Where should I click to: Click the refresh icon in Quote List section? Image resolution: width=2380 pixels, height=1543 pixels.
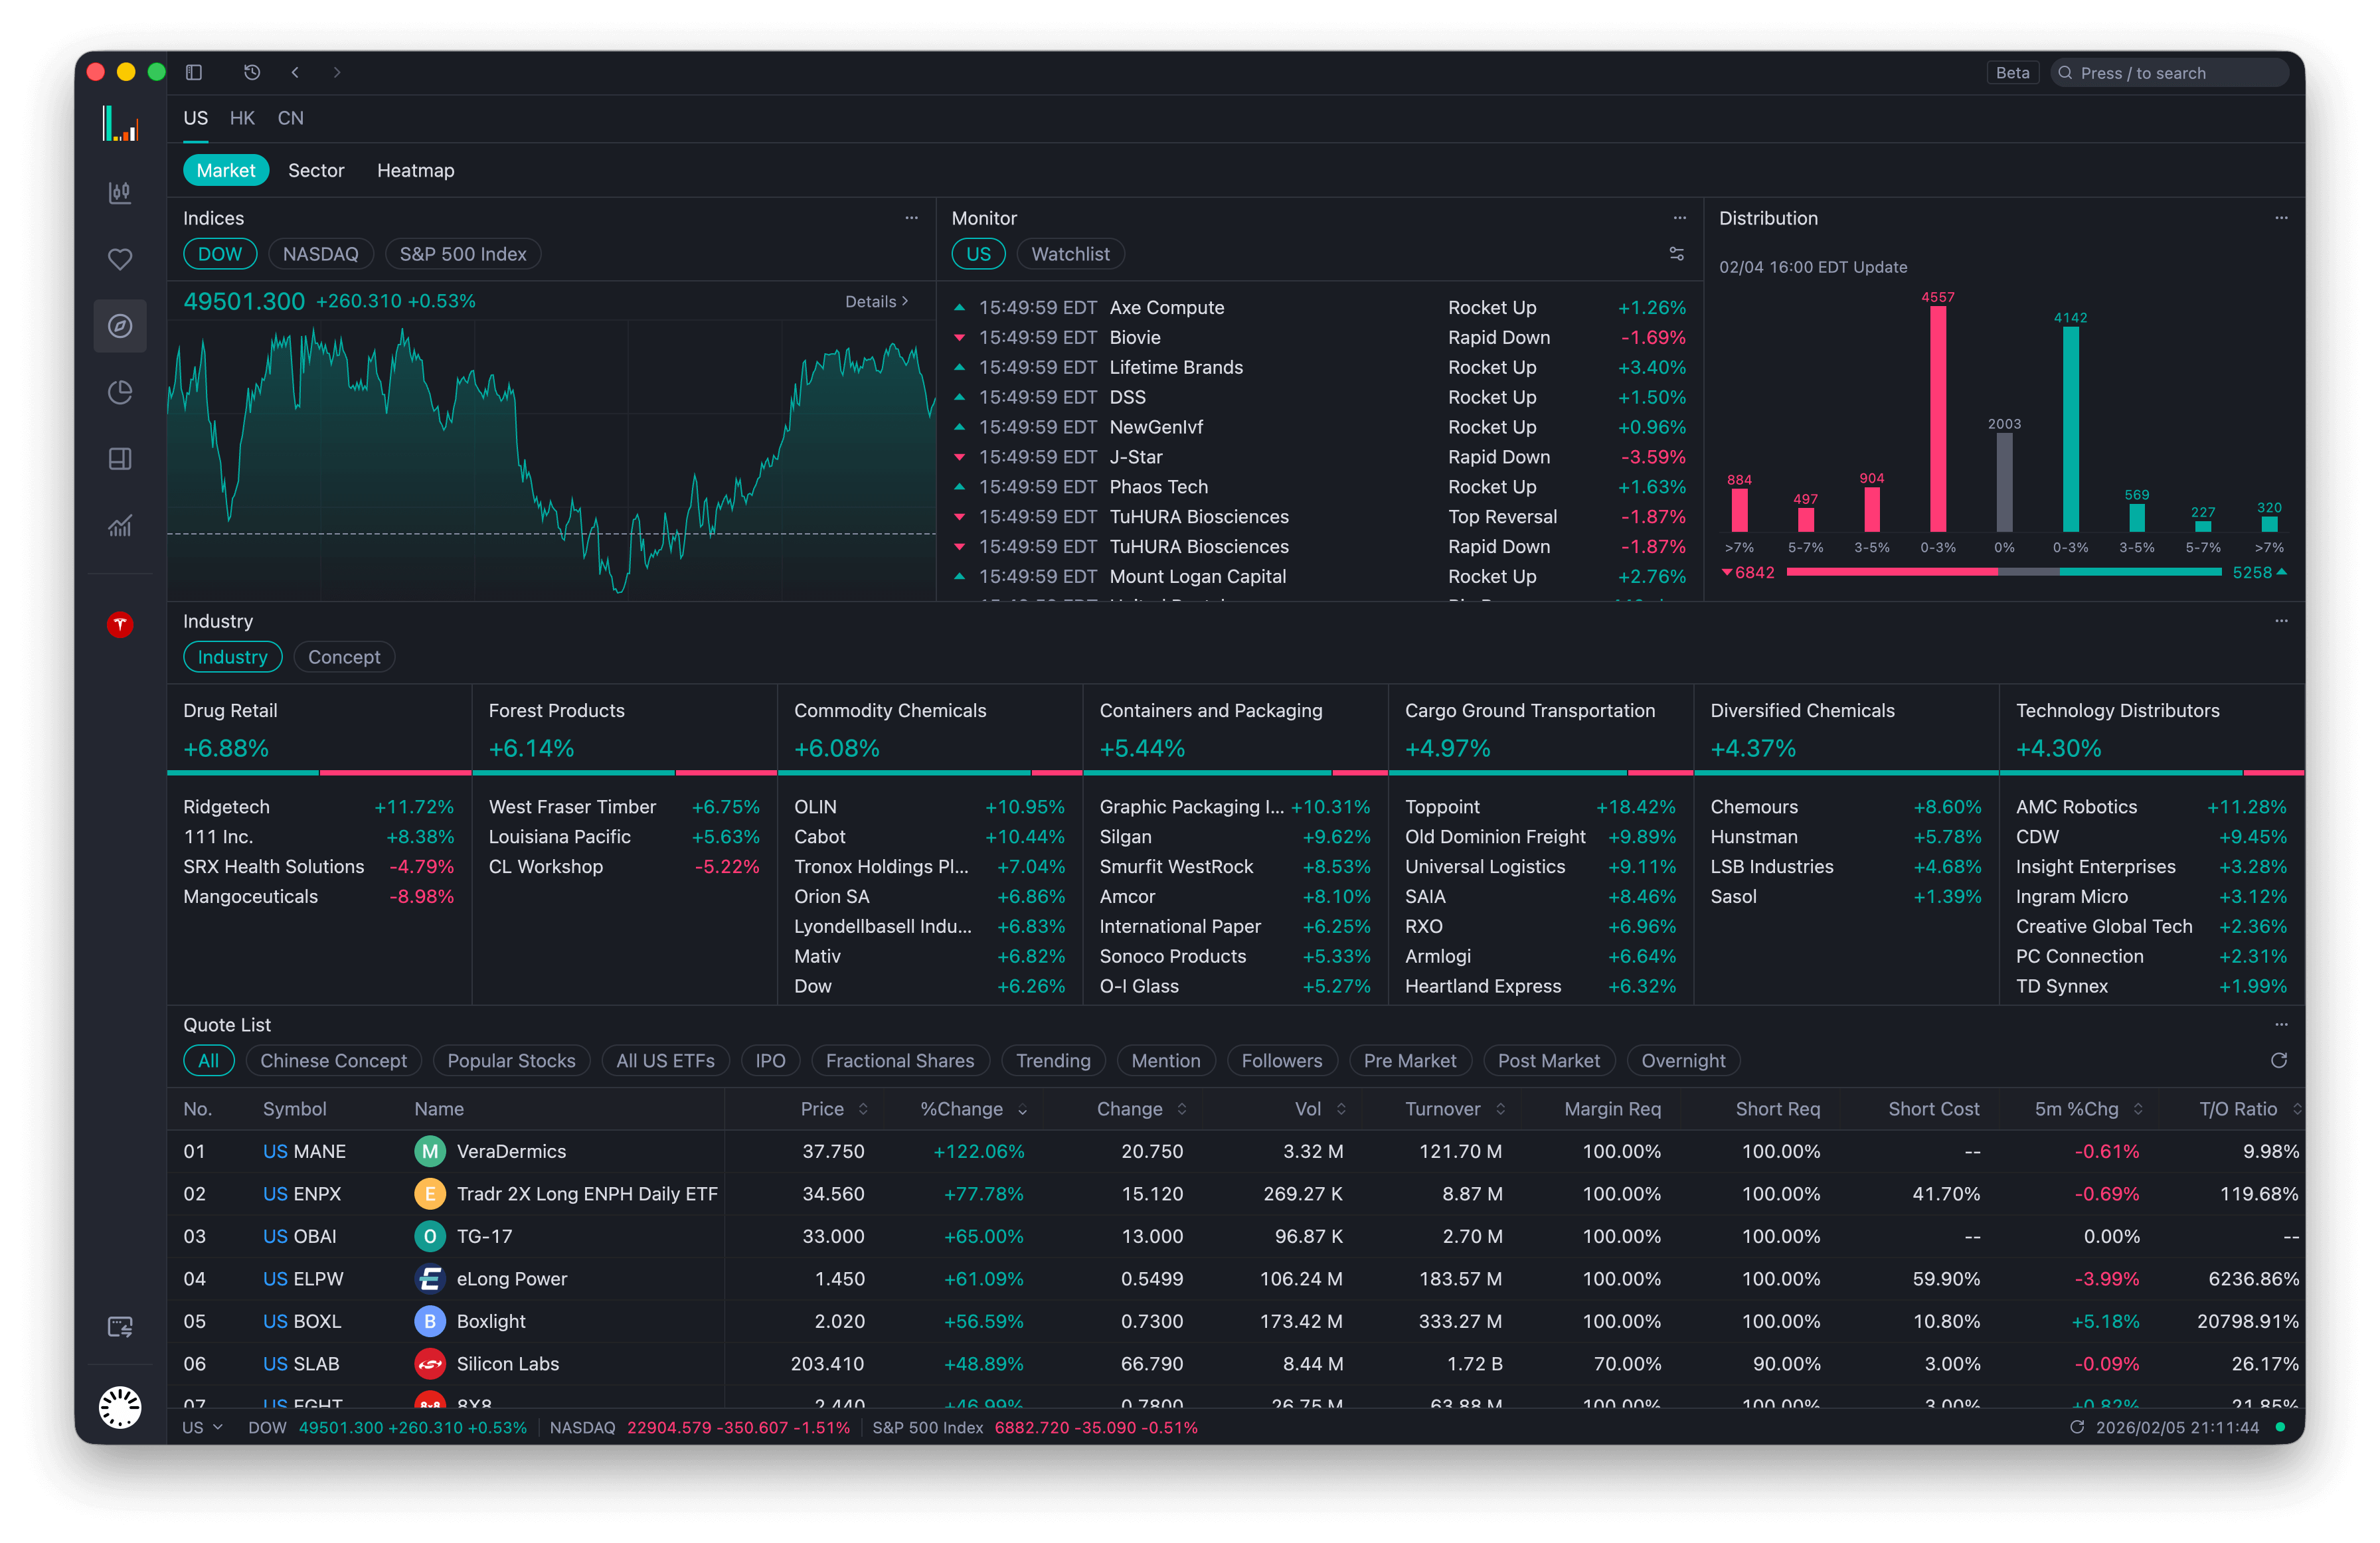tap(2280, 1060)
